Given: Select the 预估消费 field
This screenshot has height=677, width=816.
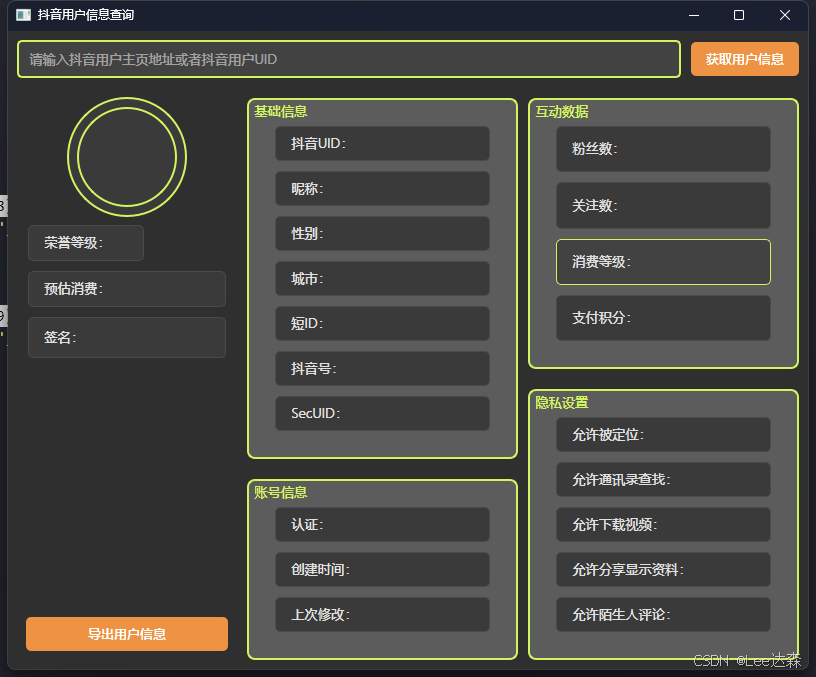Looking at the screenshot, I should pos(127,289).
